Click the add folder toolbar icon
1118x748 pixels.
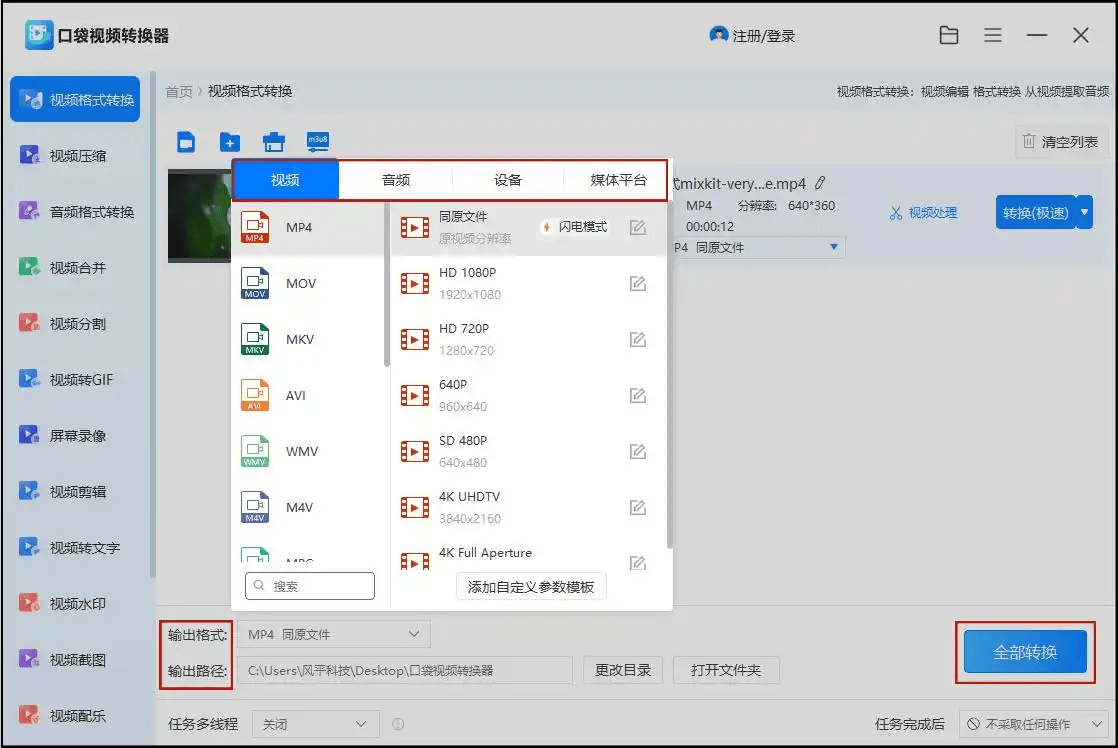point(230,142)
